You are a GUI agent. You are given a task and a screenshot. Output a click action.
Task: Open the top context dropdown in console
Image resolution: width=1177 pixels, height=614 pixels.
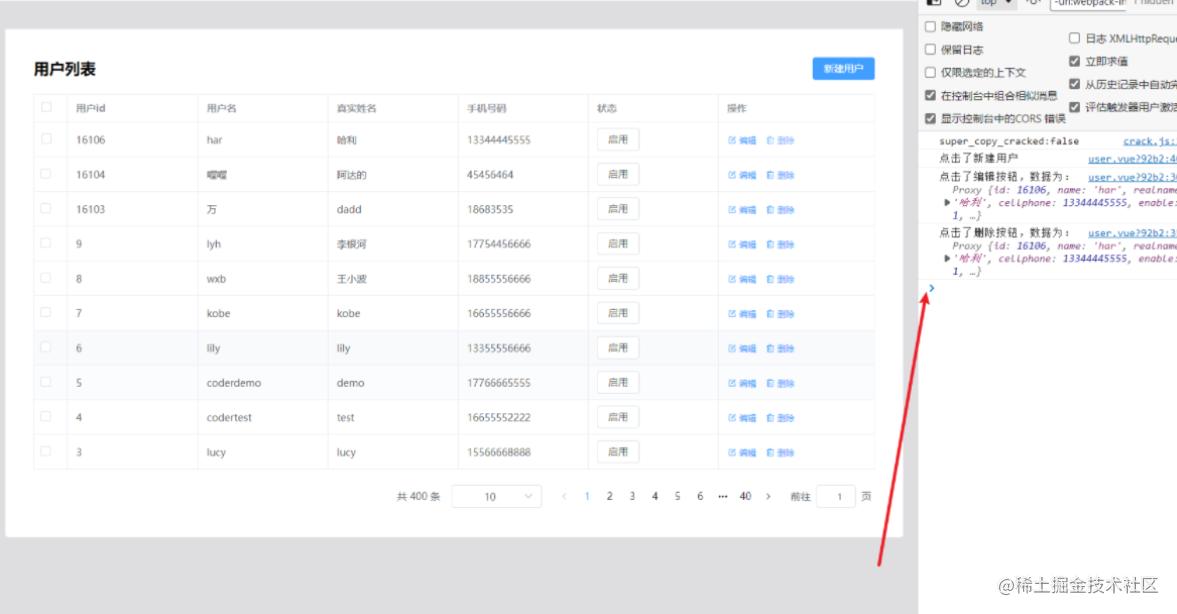click(x=997, y=3)
